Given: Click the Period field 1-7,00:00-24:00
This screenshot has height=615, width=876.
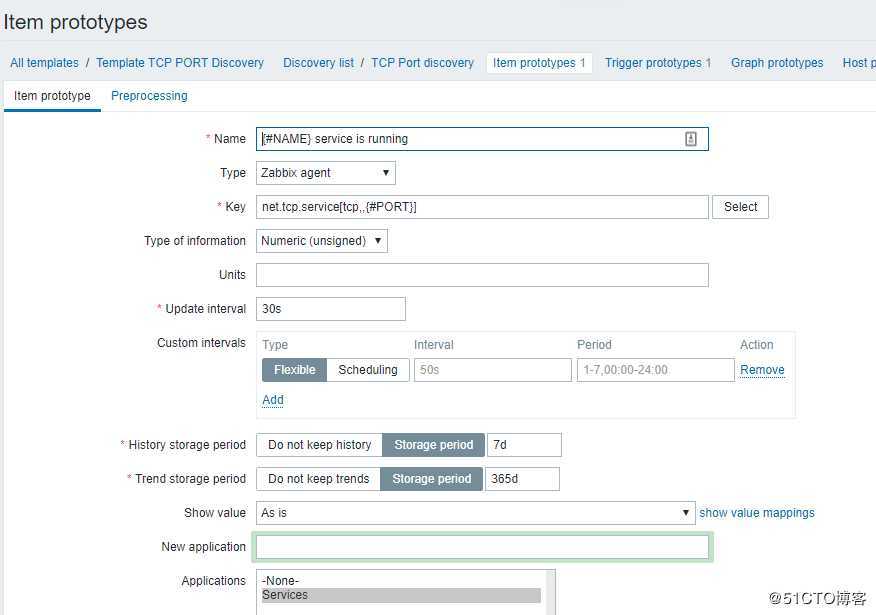Looking at the screenshot, I should coord(655,370).
